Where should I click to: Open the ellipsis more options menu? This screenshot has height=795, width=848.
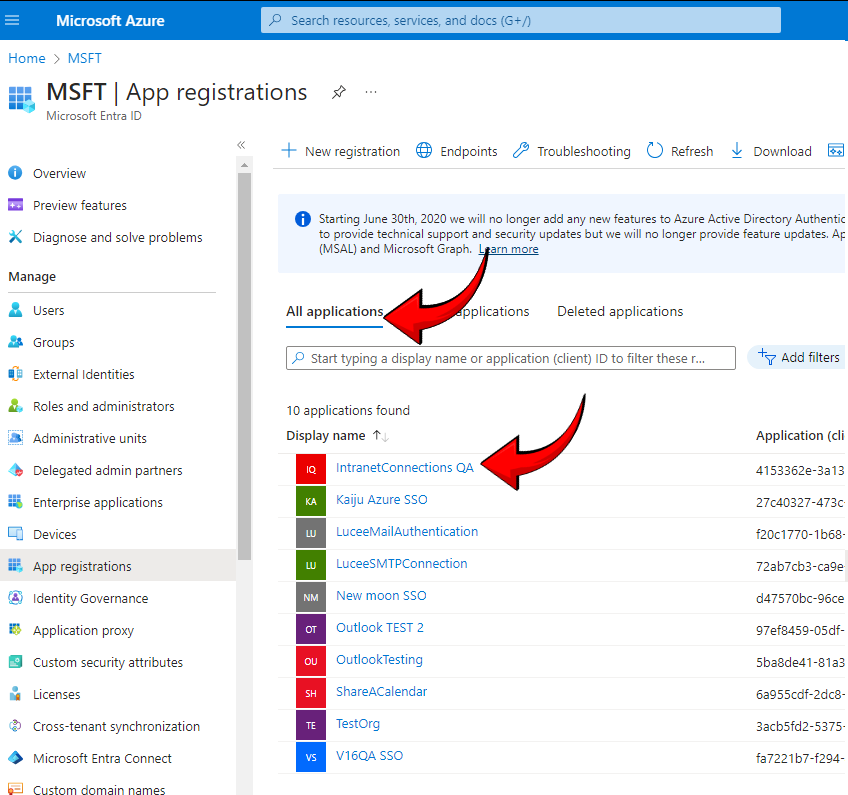pos(370,92)
